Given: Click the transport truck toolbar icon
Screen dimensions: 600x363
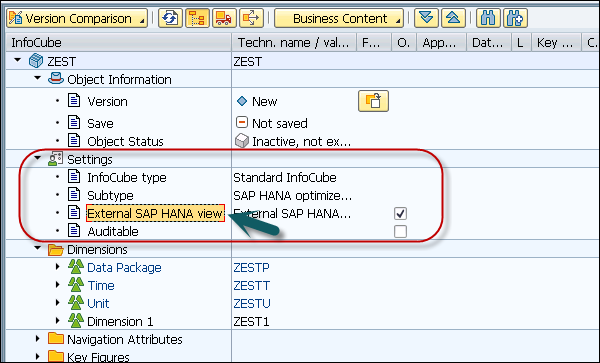Looking at the screenshot, I should point(224,18).
